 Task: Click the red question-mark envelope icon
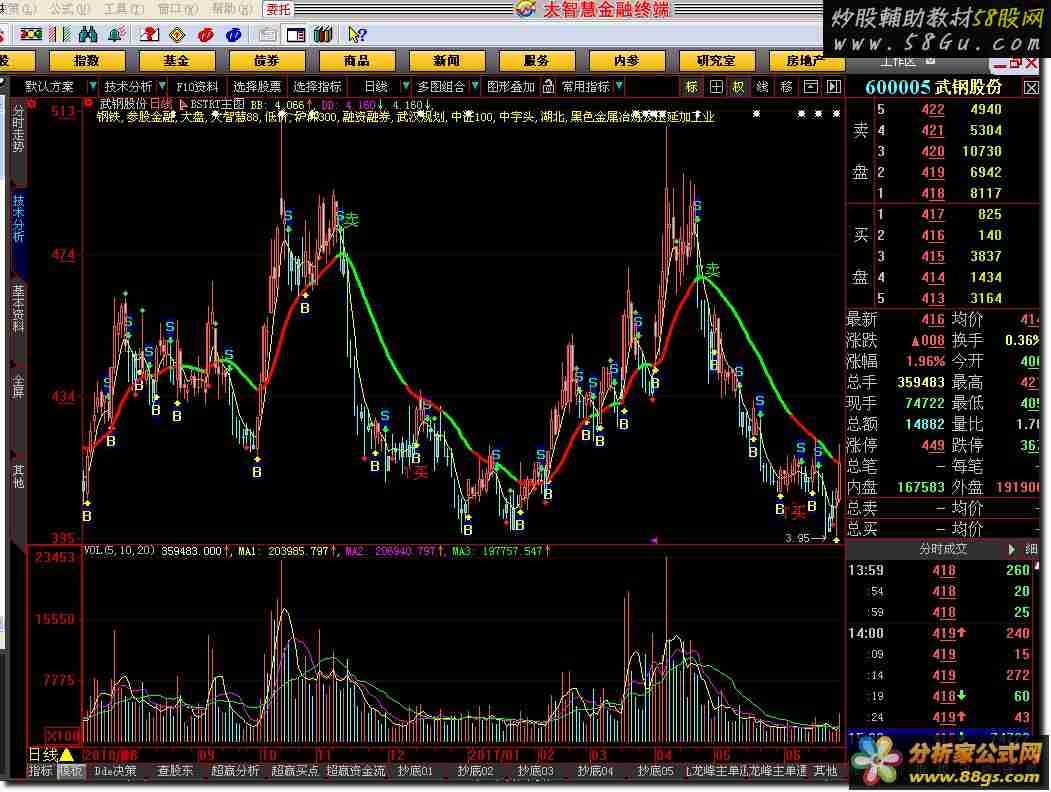pyautogui.click(x=148, y=34)
